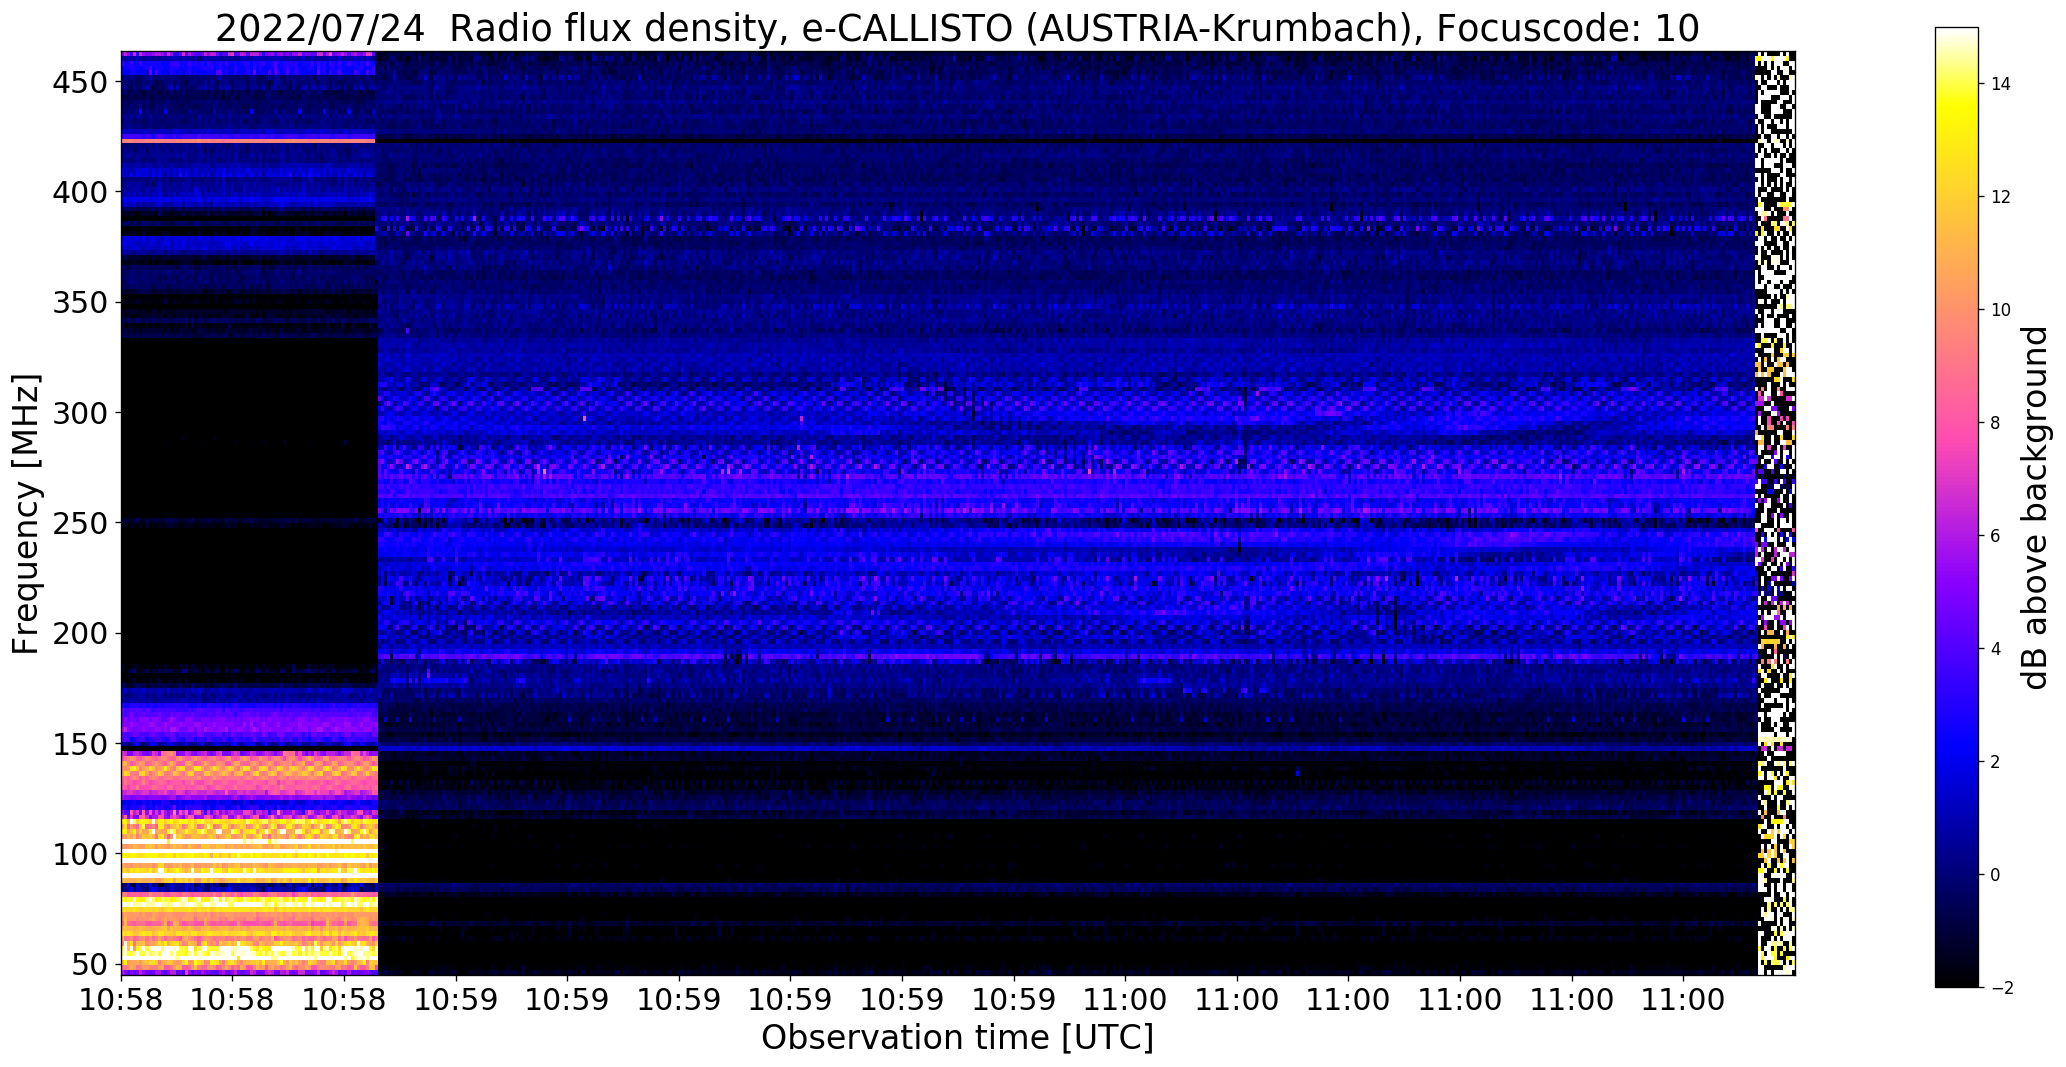Click the 'Observation time [UTC]' x-axis label
The height and width of the screenshot is (1067, 2066).
point(957,1038)
